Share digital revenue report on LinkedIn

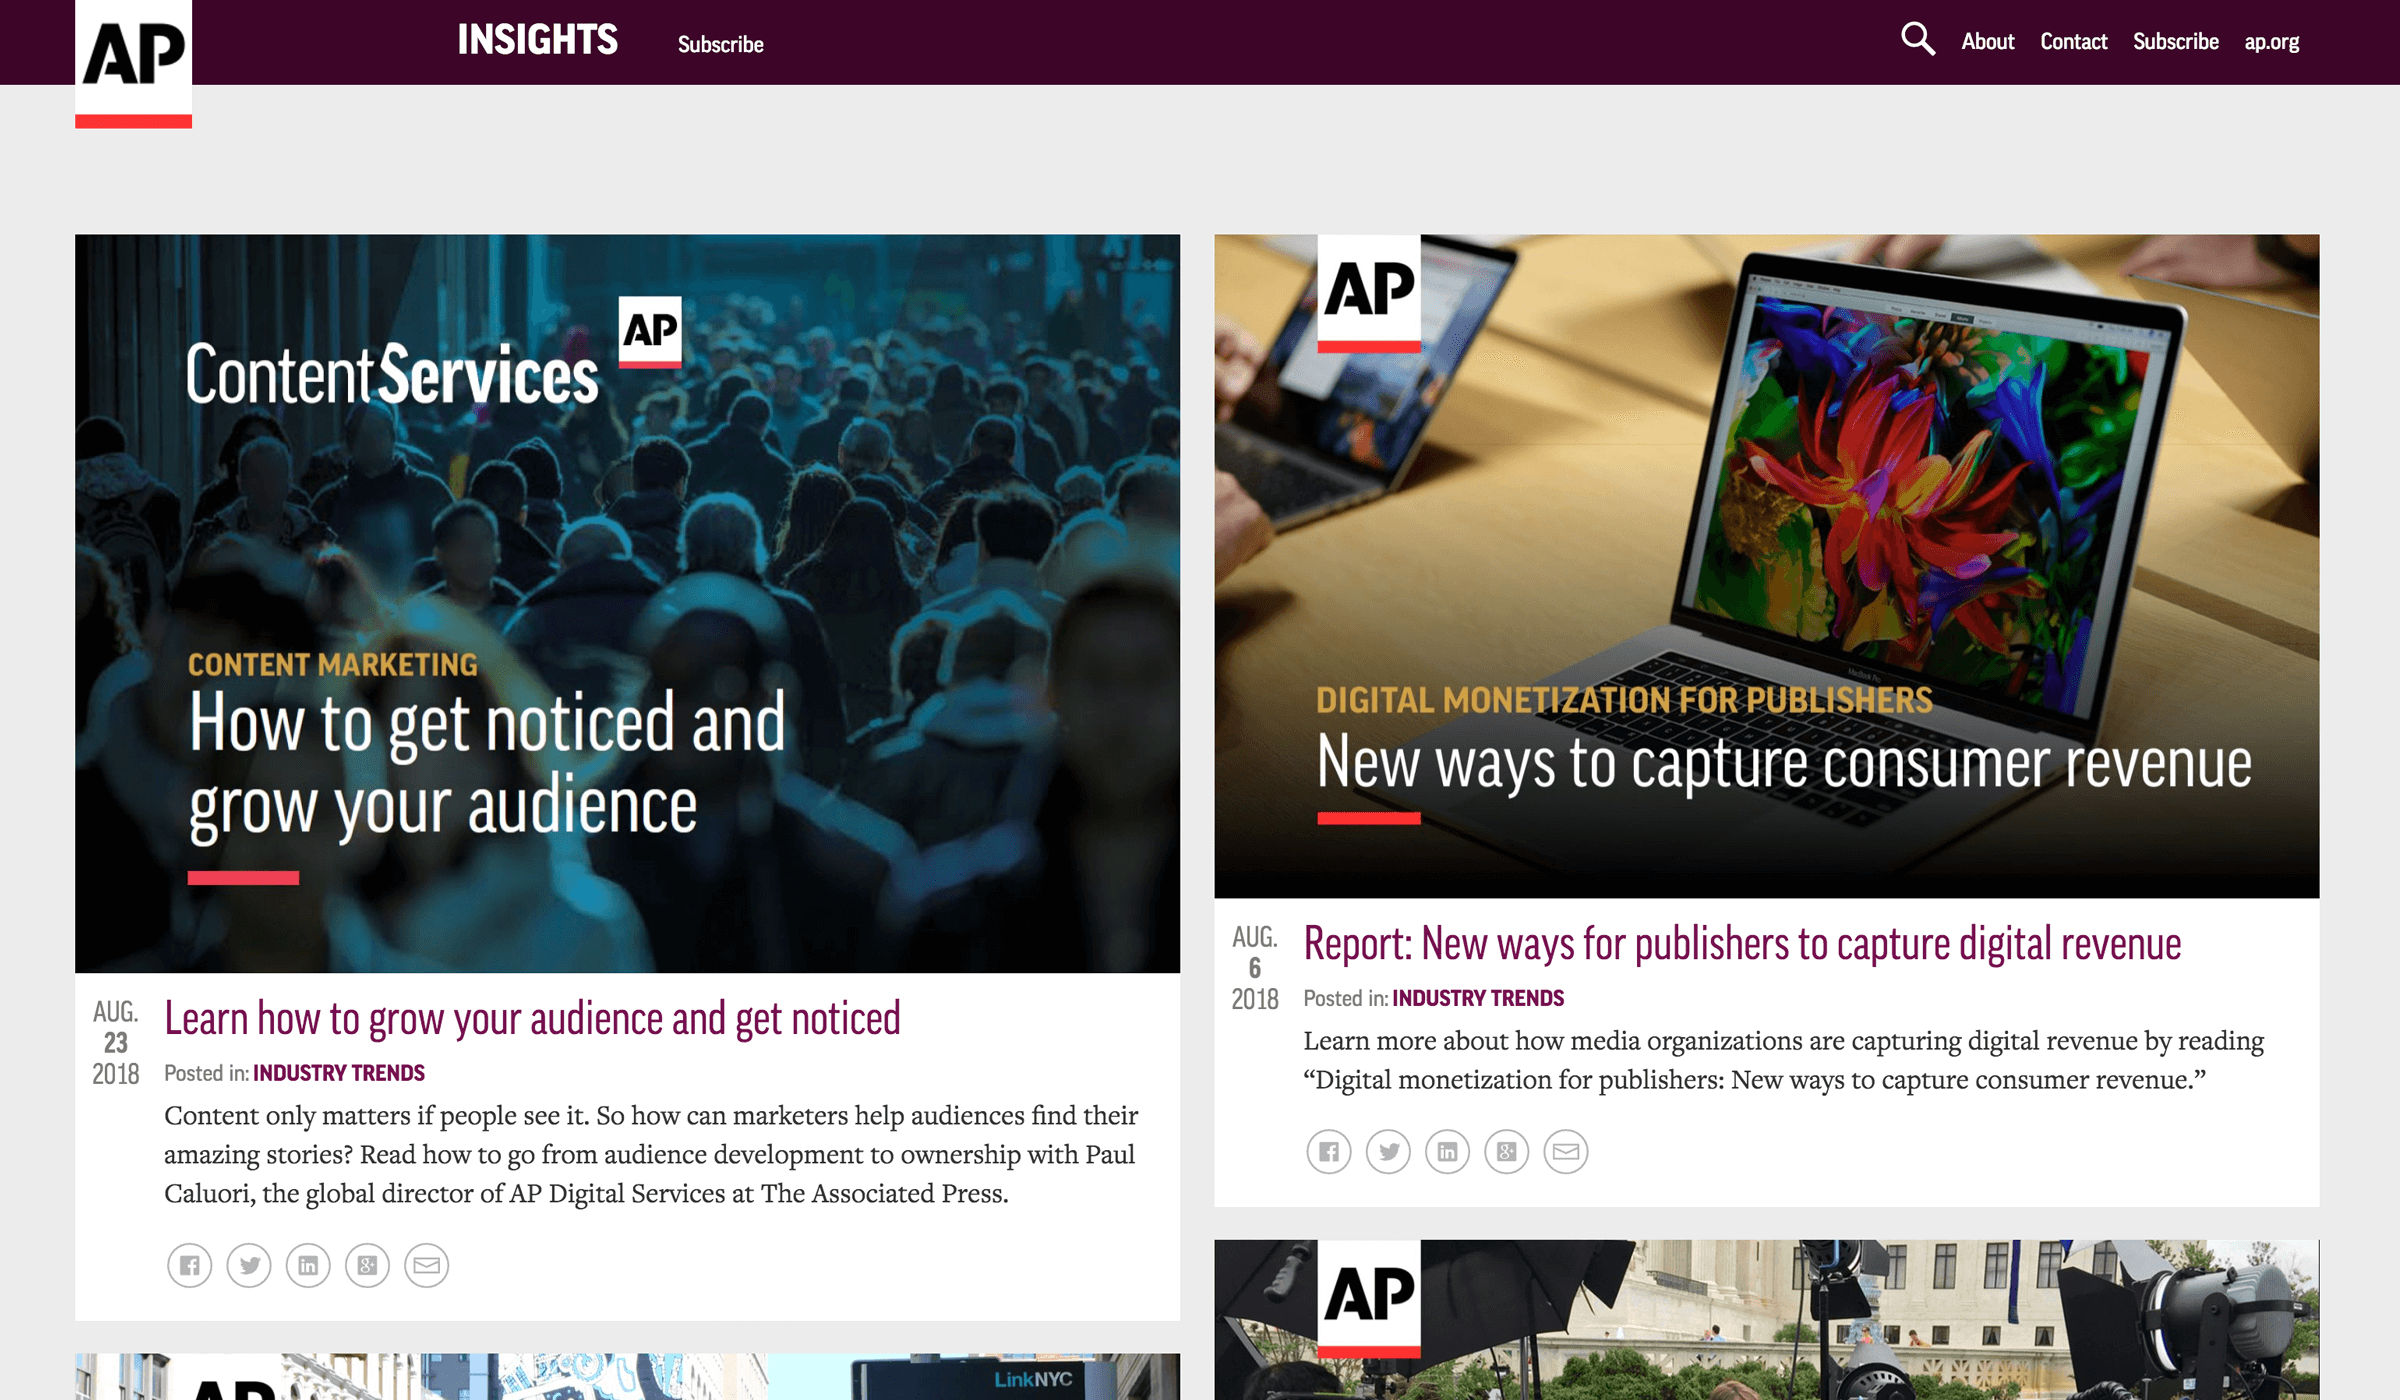(1447, 1152)
